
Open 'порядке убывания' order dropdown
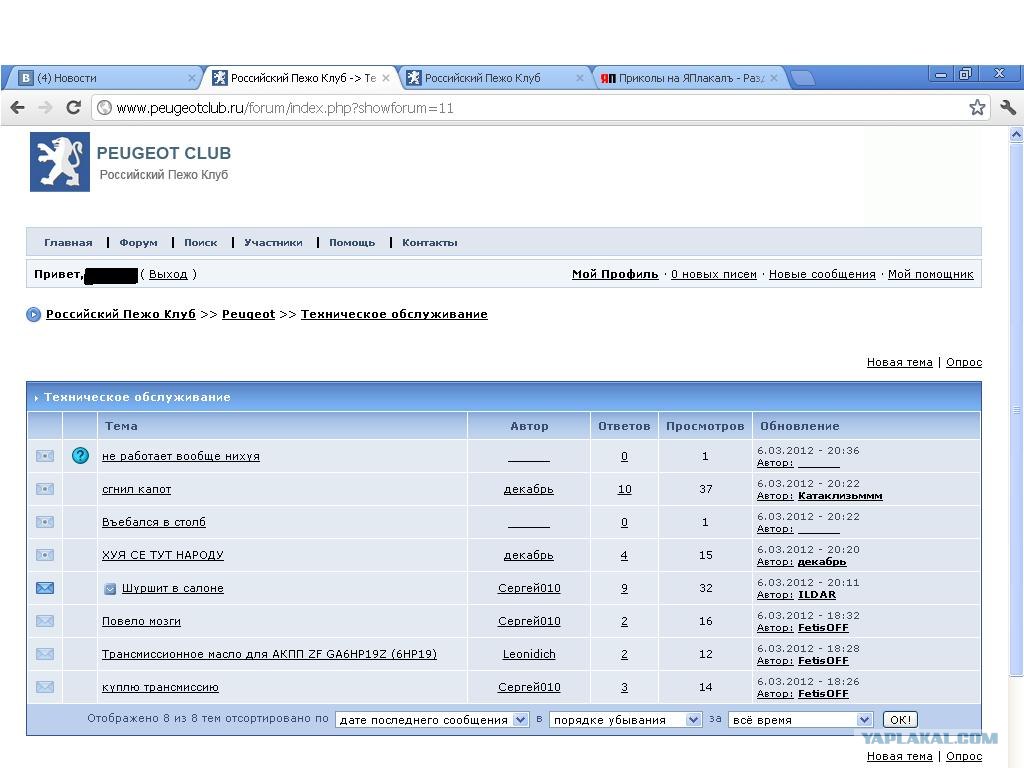pos(626,720)
